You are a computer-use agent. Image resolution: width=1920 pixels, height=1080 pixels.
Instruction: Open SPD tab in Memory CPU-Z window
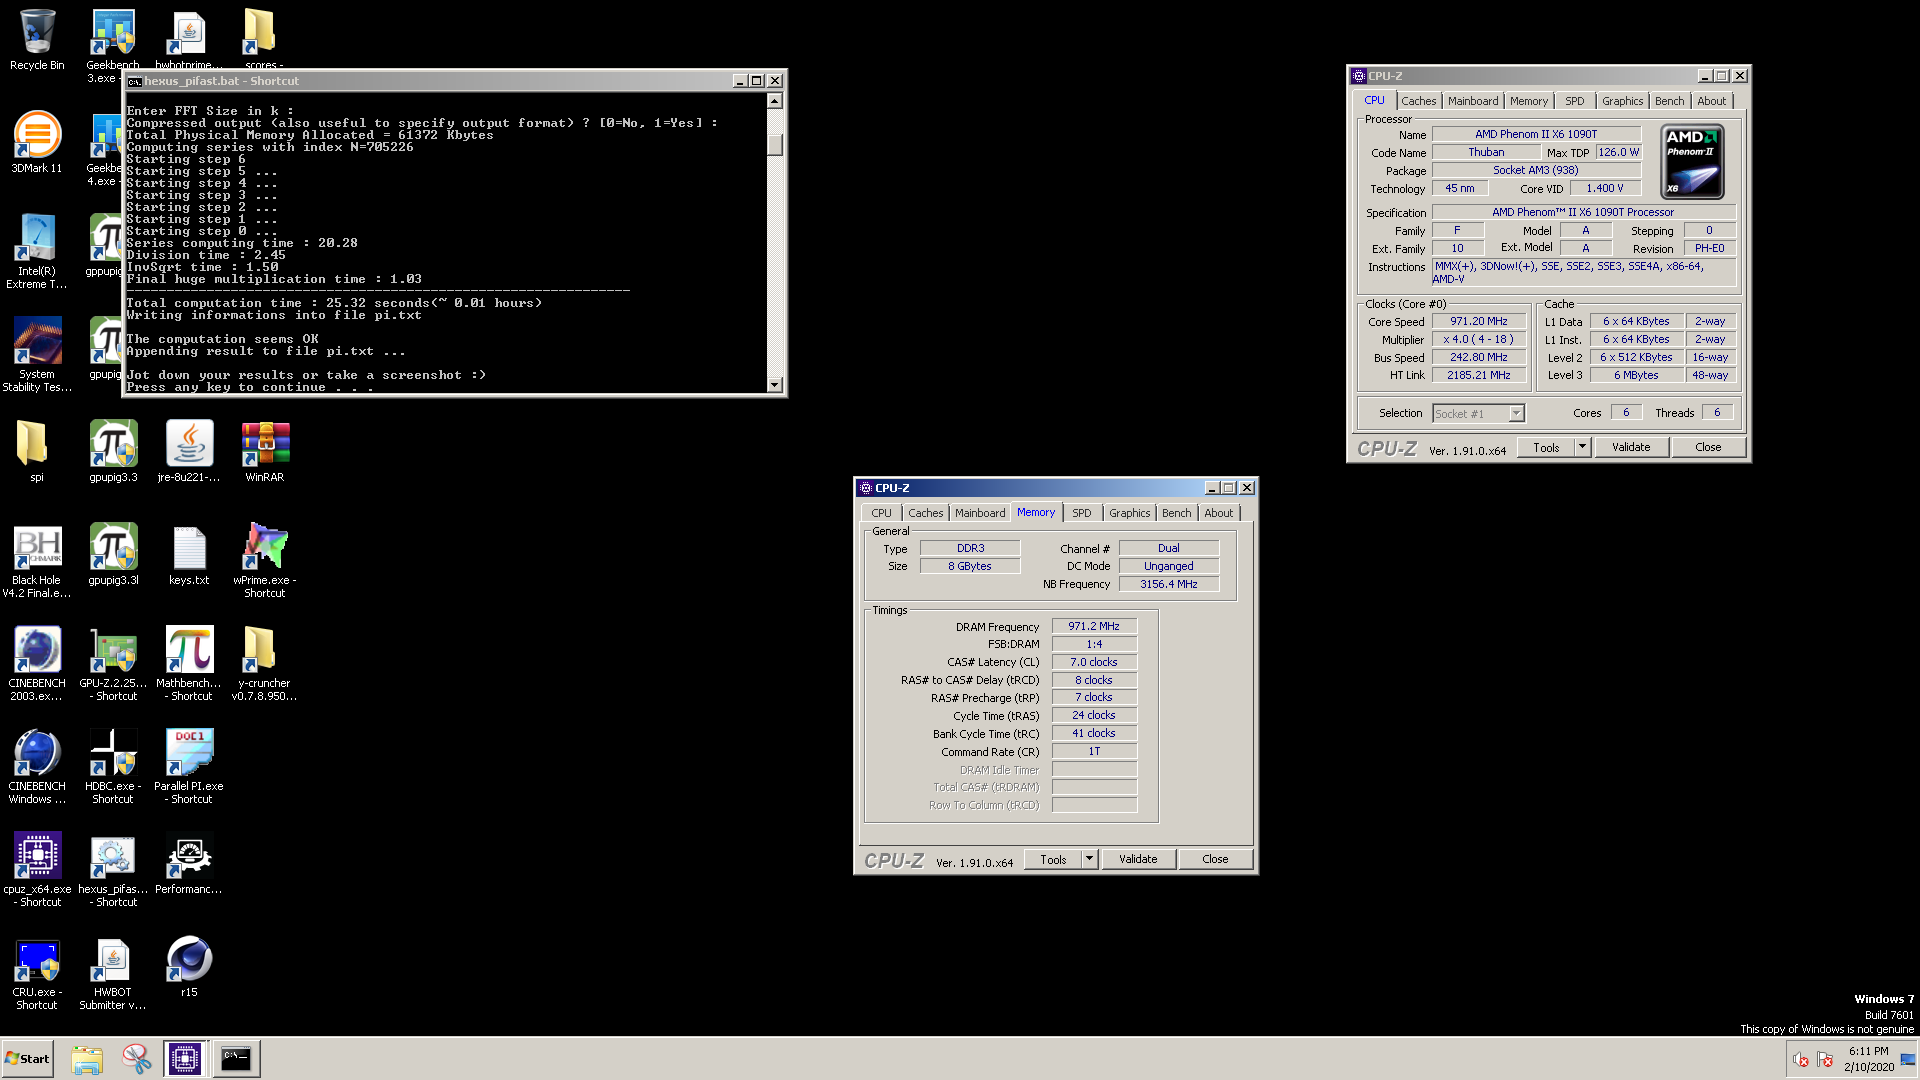[1082, 513]
